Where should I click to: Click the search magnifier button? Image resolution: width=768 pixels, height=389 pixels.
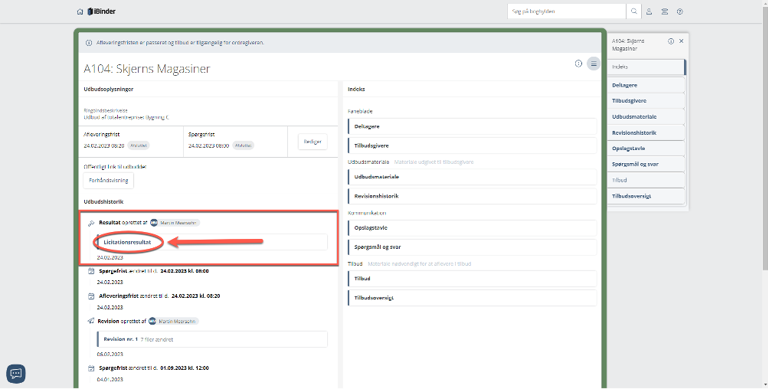click(x=634, y=11)
